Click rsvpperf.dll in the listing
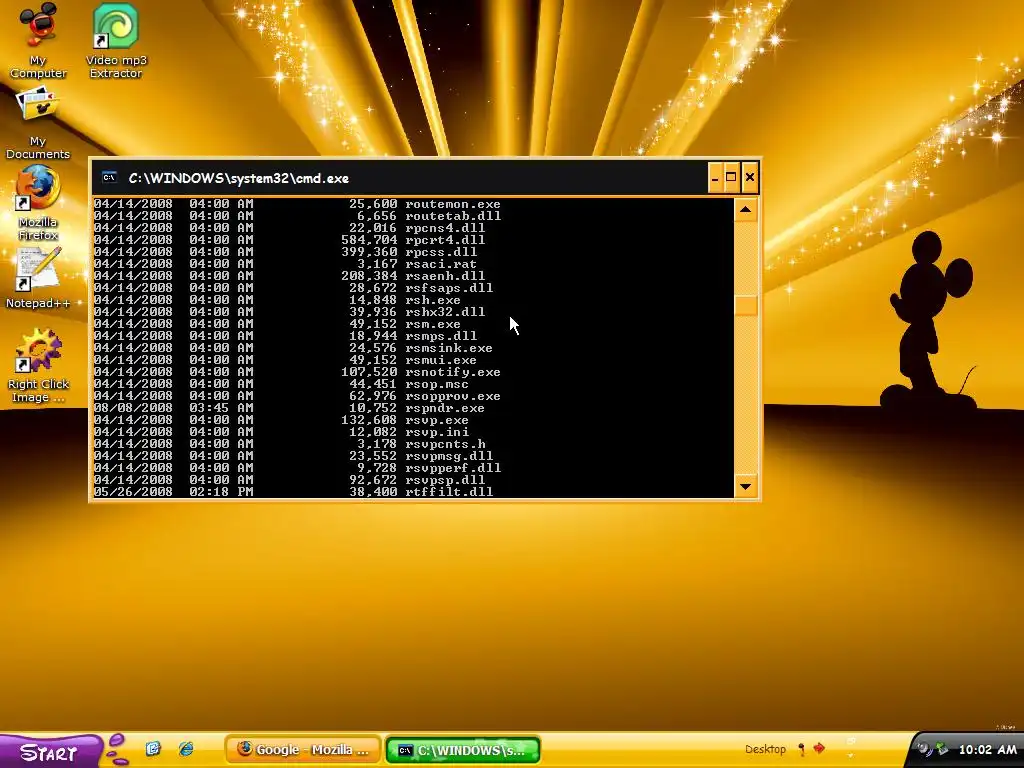Screen dimensions: 1024x768 pos(453,468)
